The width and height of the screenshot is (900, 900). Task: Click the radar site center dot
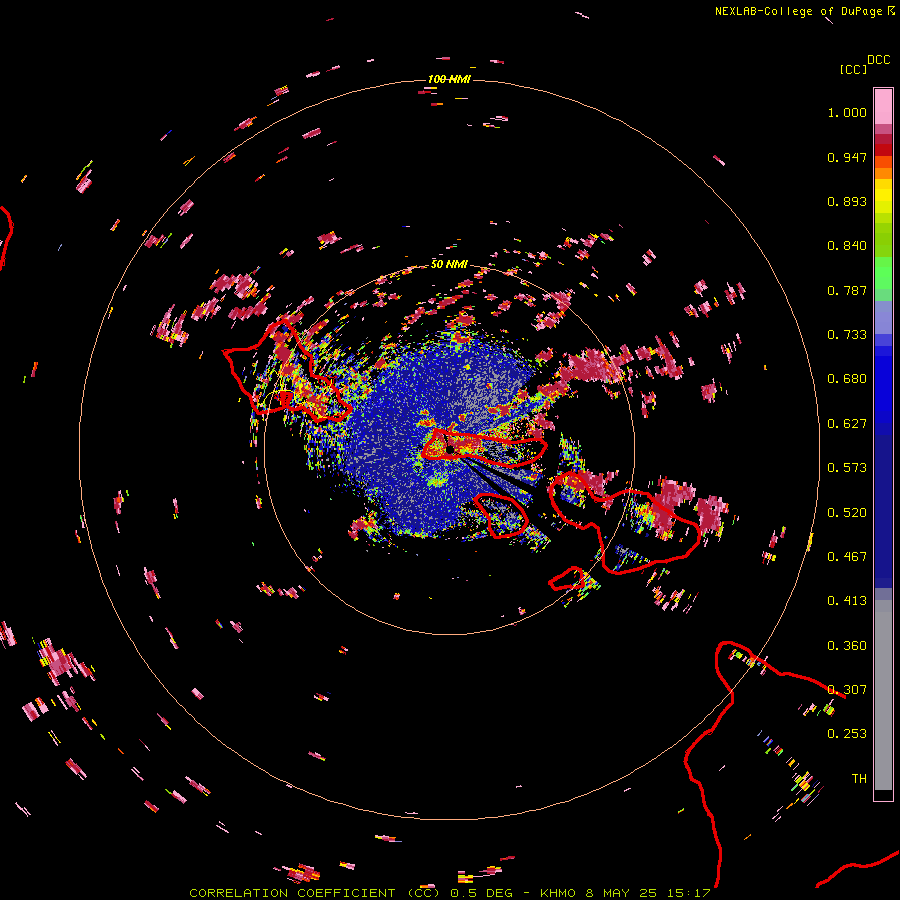click(x=449, y=449)
